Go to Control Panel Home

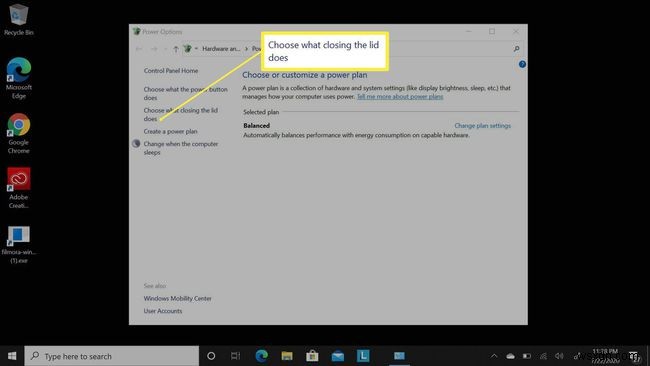[x=171, y=71]
